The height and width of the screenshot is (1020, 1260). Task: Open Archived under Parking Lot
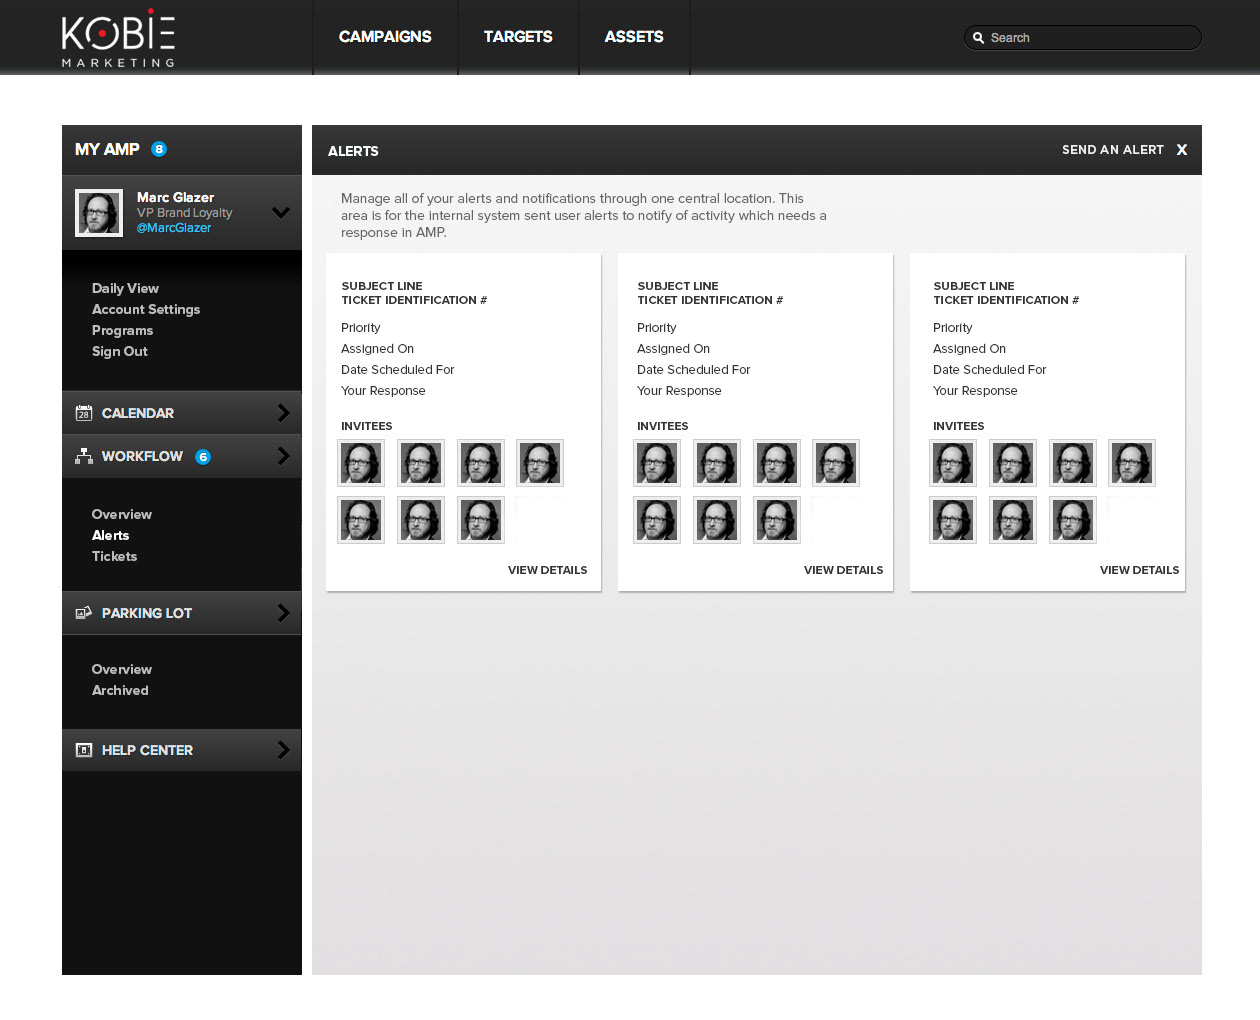120,690
